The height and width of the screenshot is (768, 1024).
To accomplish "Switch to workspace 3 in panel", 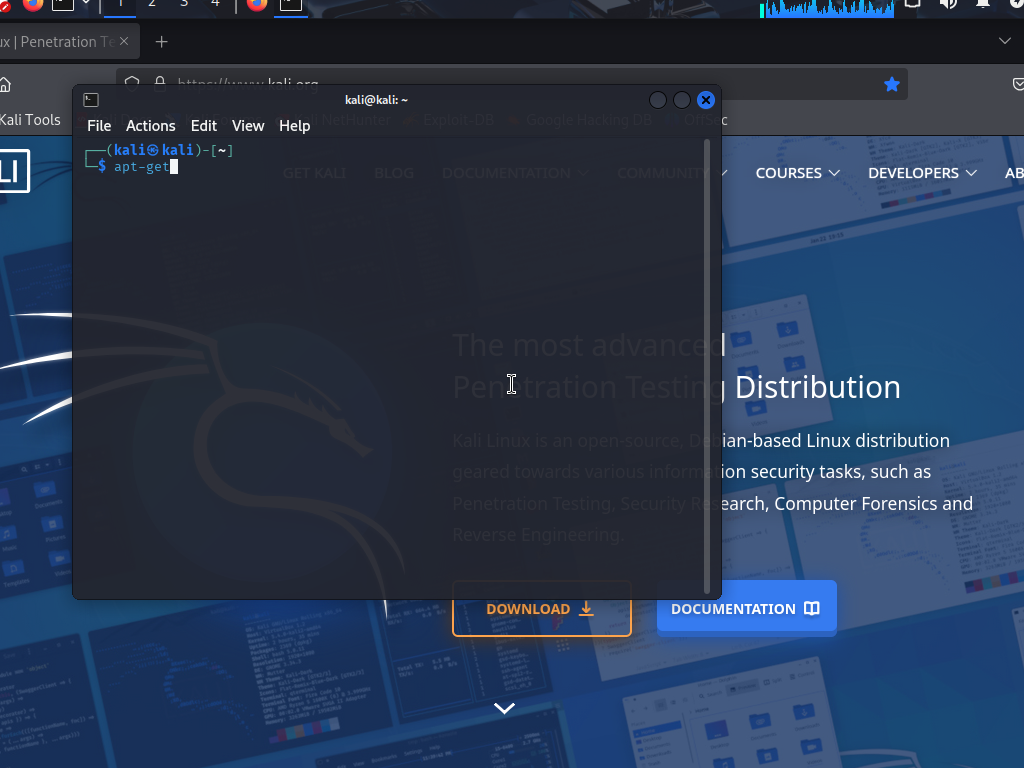I will coord(184,5).
